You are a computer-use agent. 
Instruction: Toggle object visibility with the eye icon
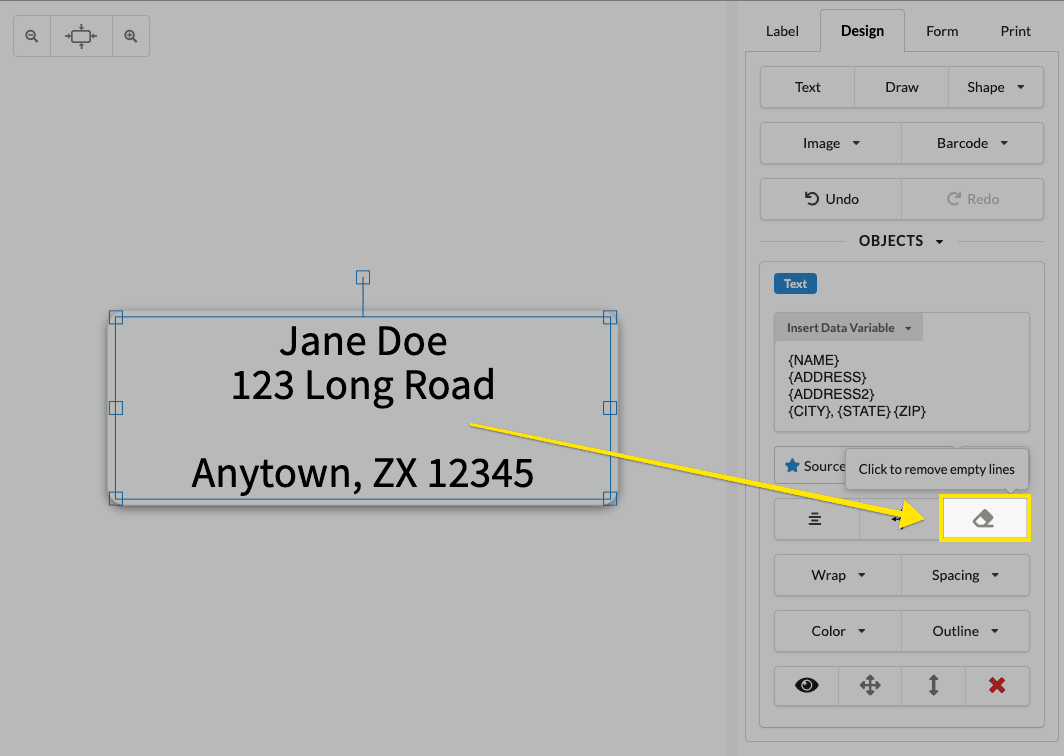(806, 685)
